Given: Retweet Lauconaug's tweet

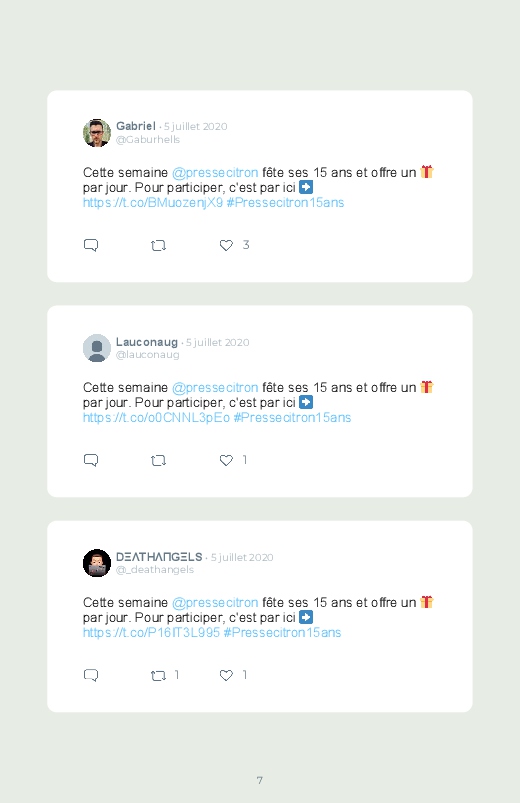Looking at the screenshot, I should coord(158,461).
